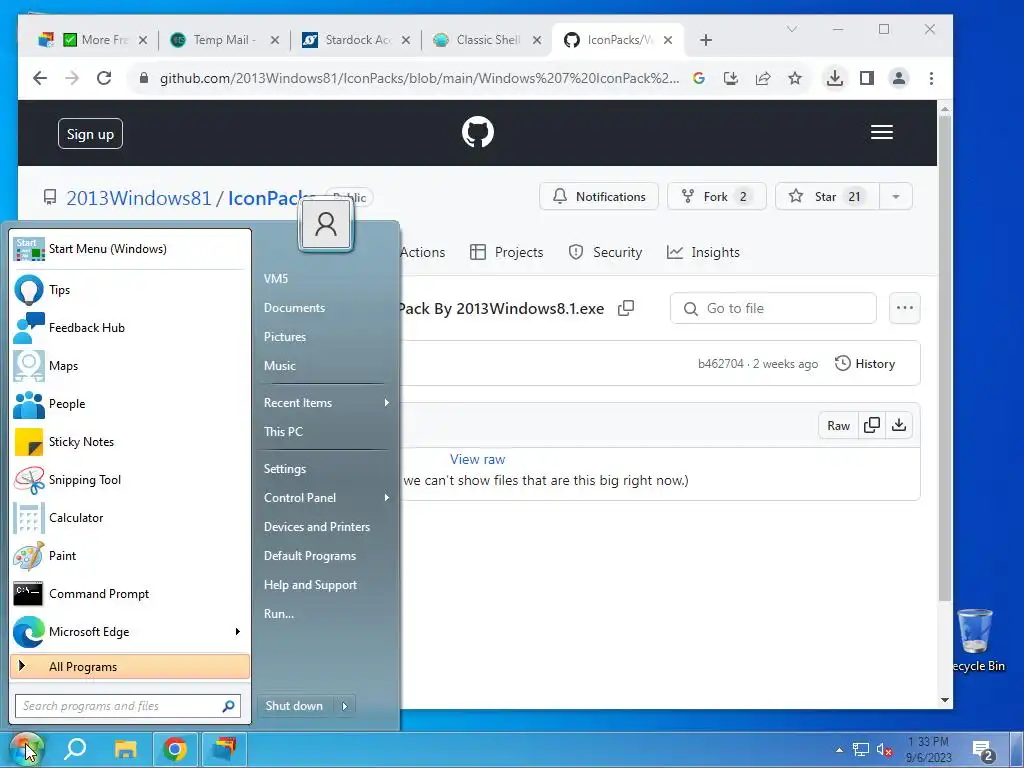Expand Microsoft Edge submenu arrow
The height and width of the screenshot is (768, 1024).
coord(238,632)
